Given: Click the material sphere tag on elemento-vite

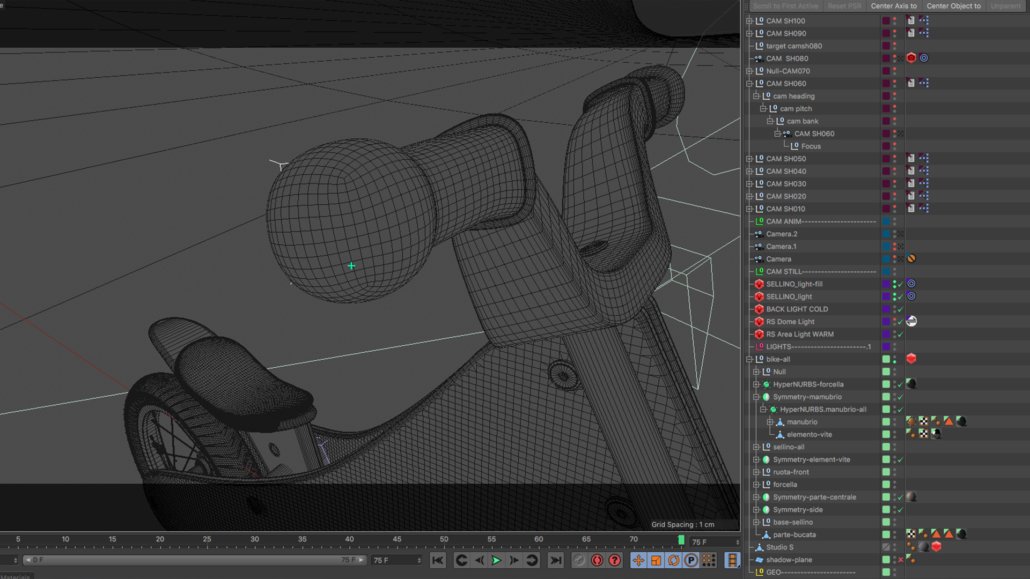Looking at the screenshot, I should (936, 434).
